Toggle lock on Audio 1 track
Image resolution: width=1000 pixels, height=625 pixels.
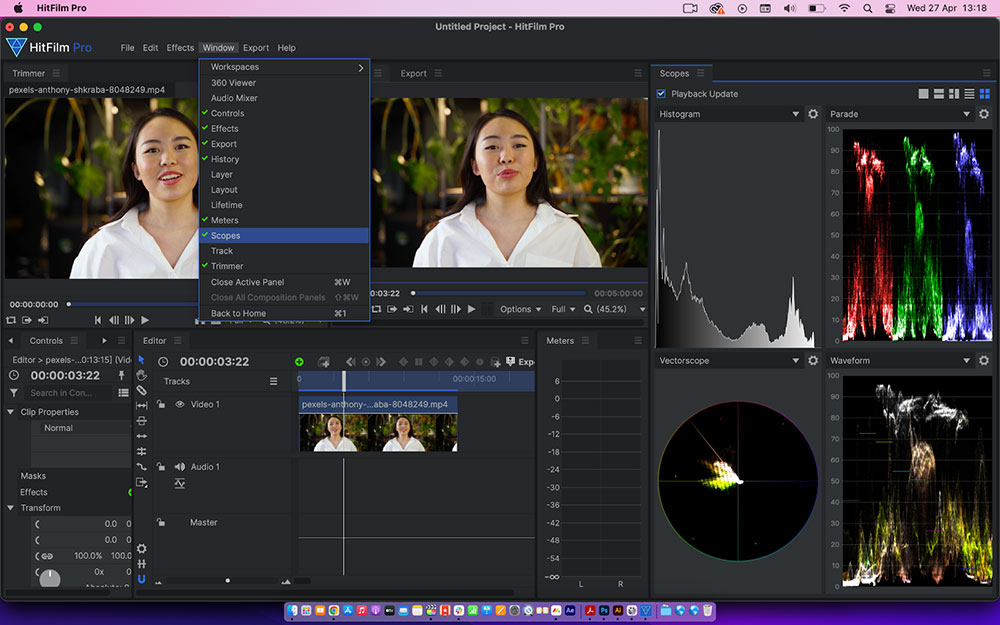click(x=161, y=467)
